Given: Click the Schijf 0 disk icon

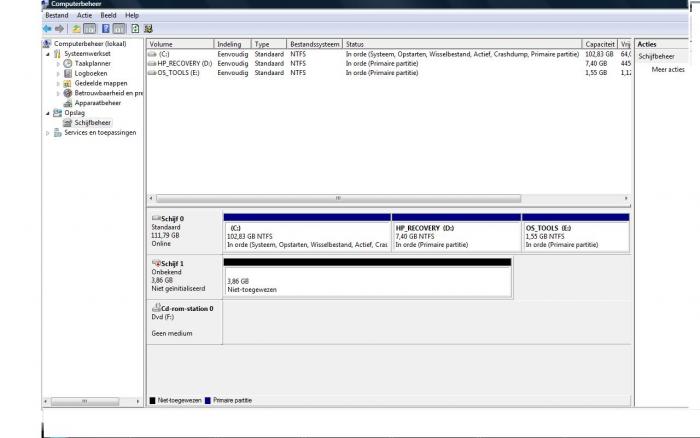Looking at the screenshot, I should 156,218.
